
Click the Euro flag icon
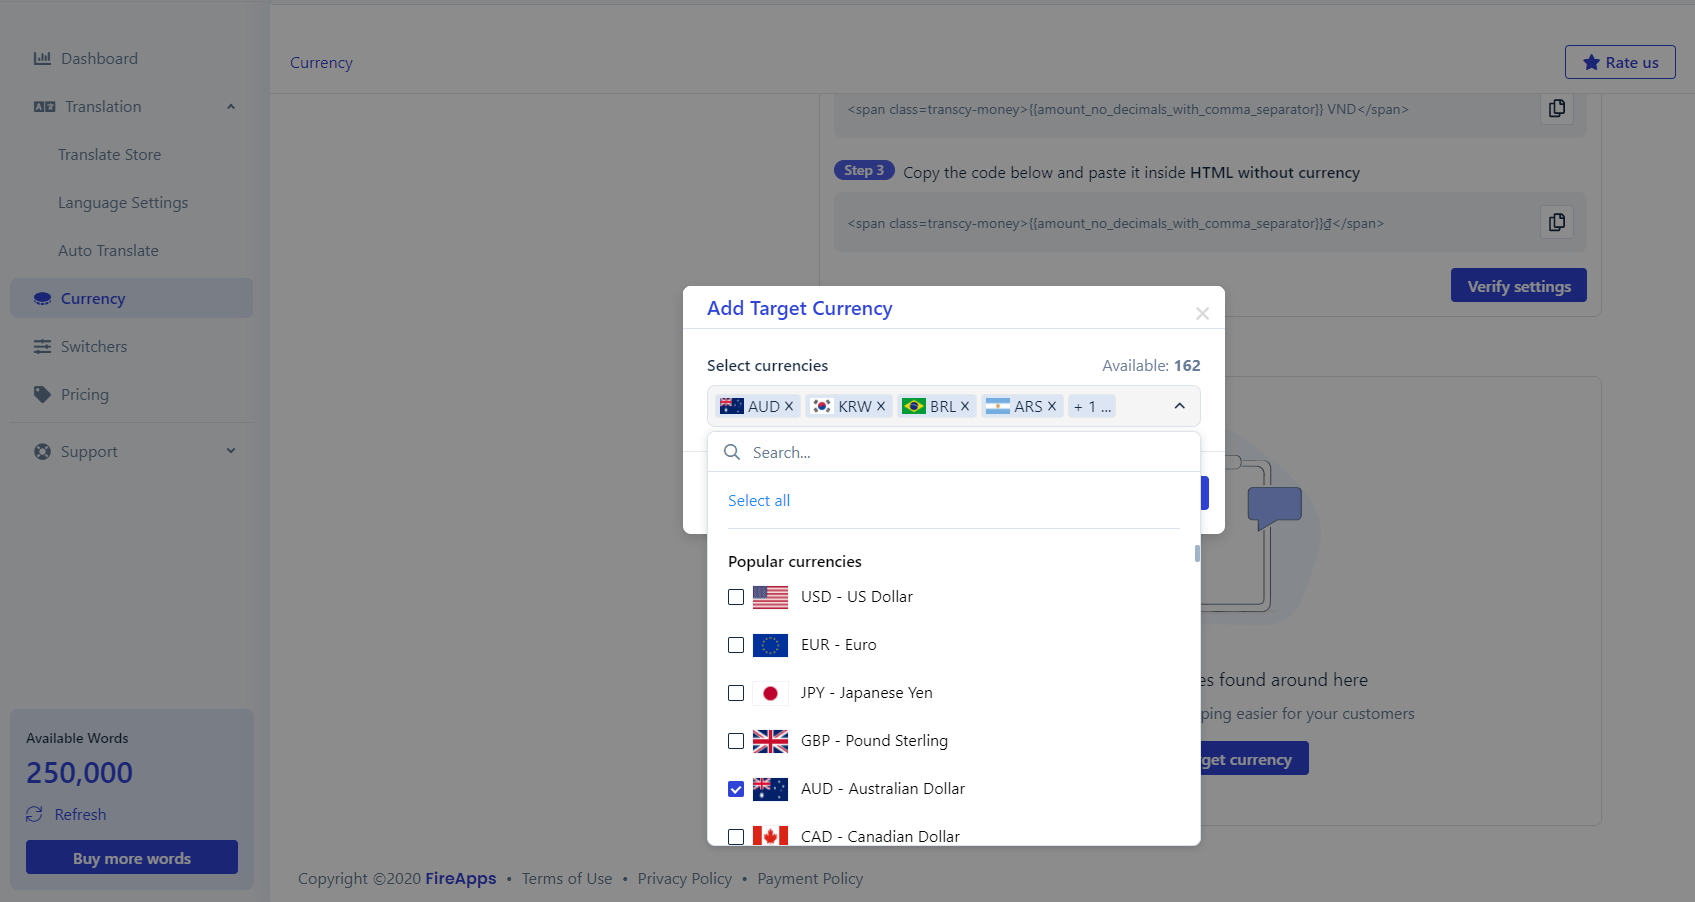coord(770,645)
